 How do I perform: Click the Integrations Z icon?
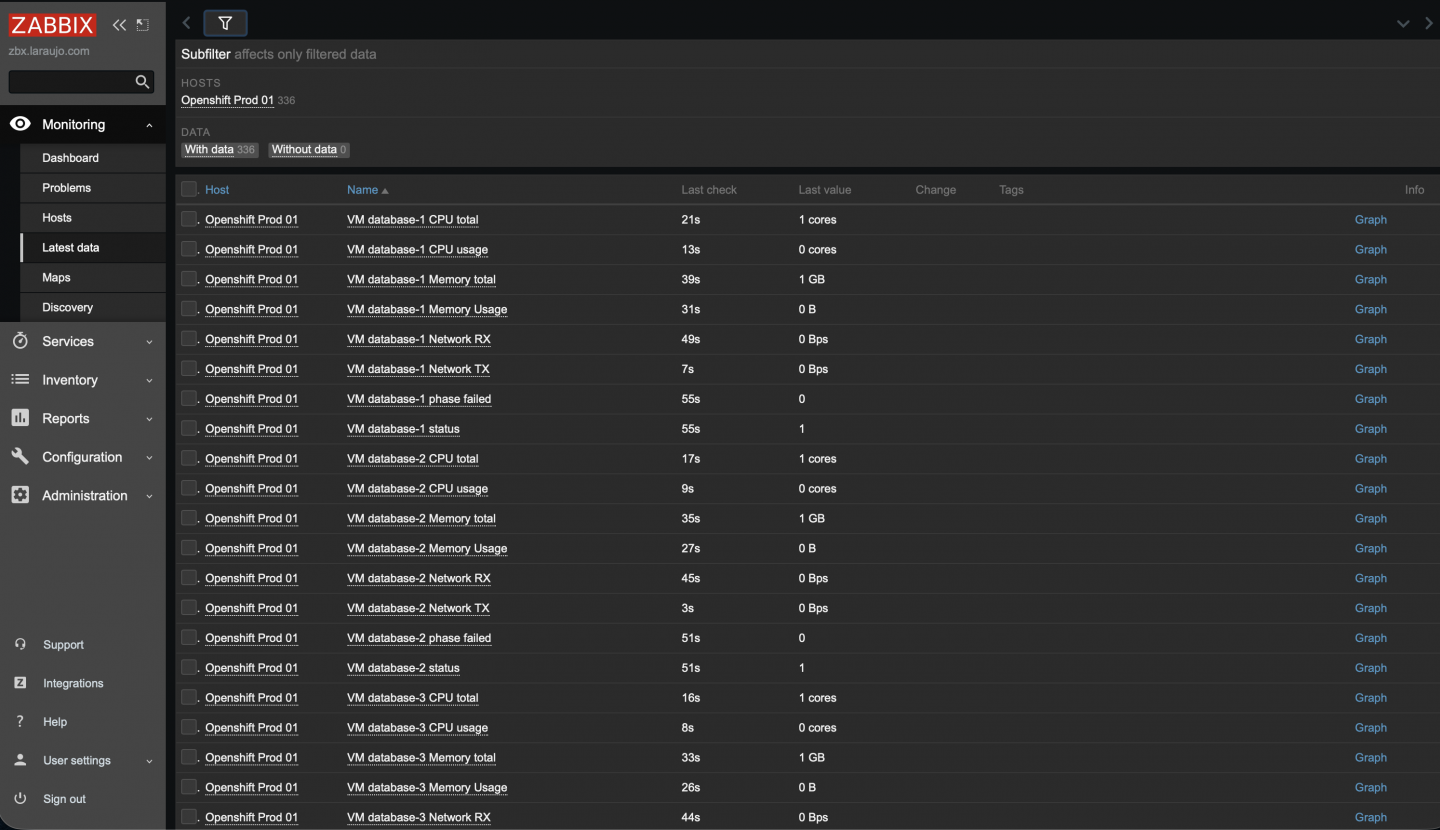20,683
